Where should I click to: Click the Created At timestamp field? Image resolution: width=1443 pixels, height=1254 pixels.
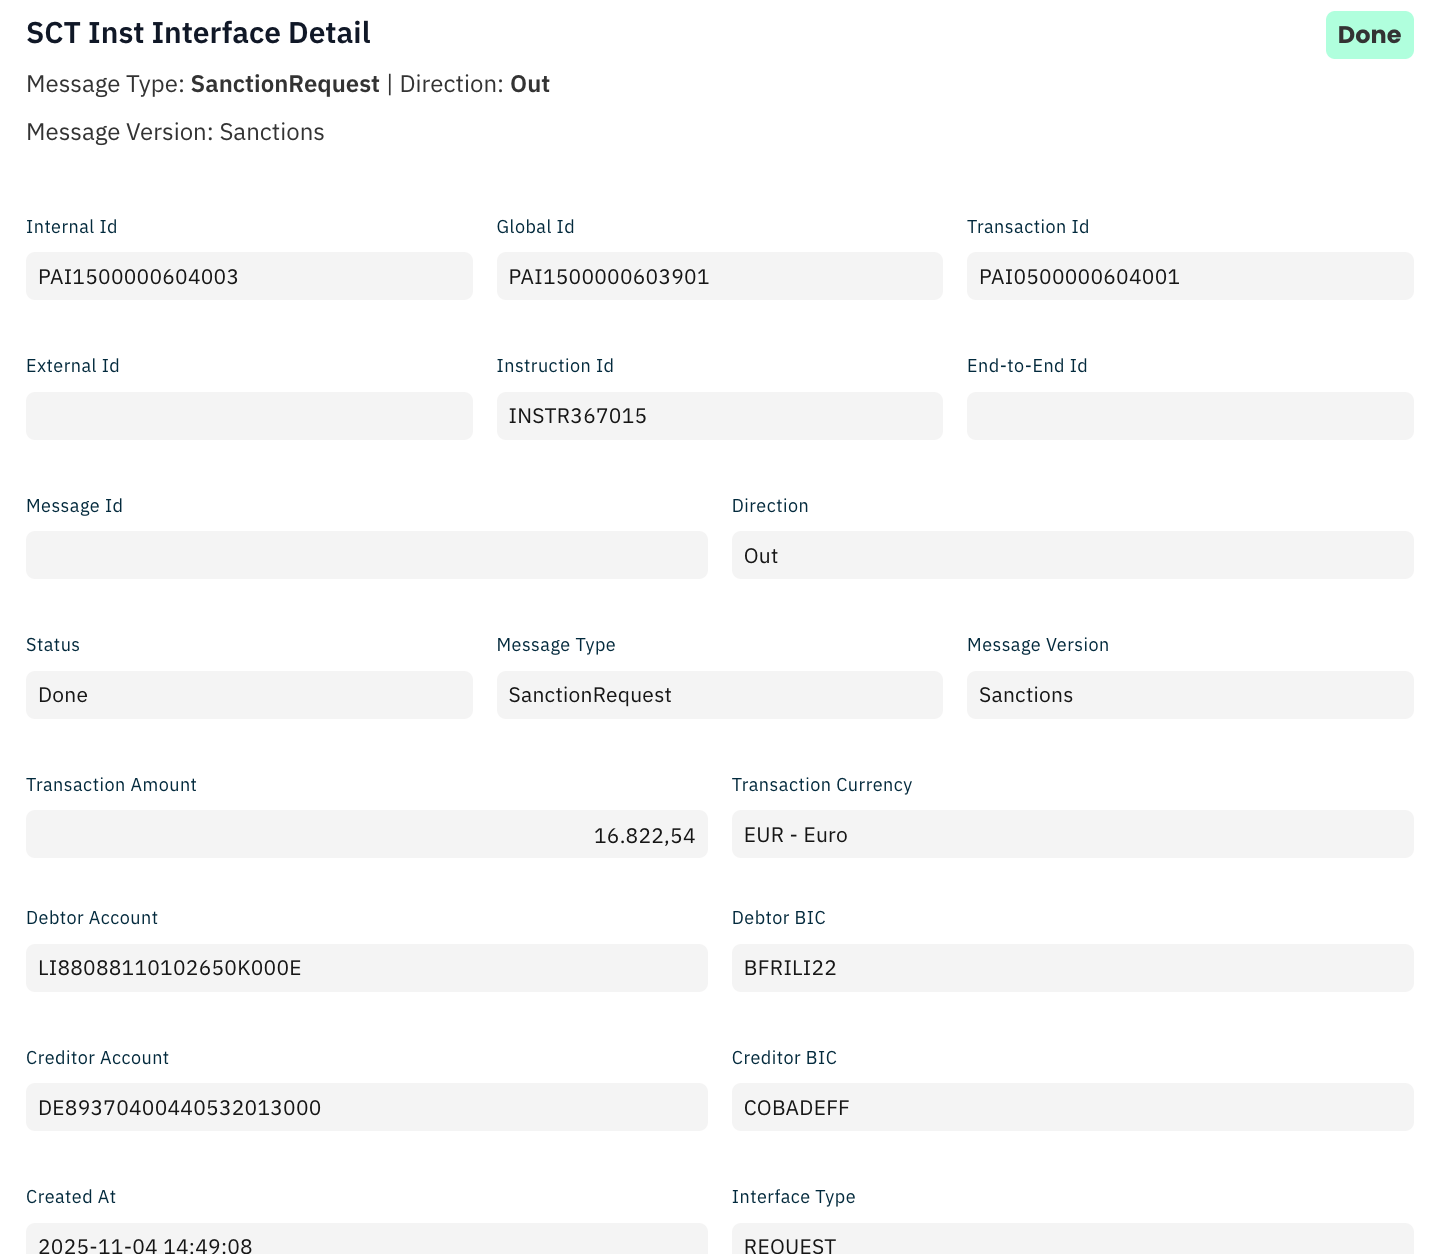(366, 1240)
